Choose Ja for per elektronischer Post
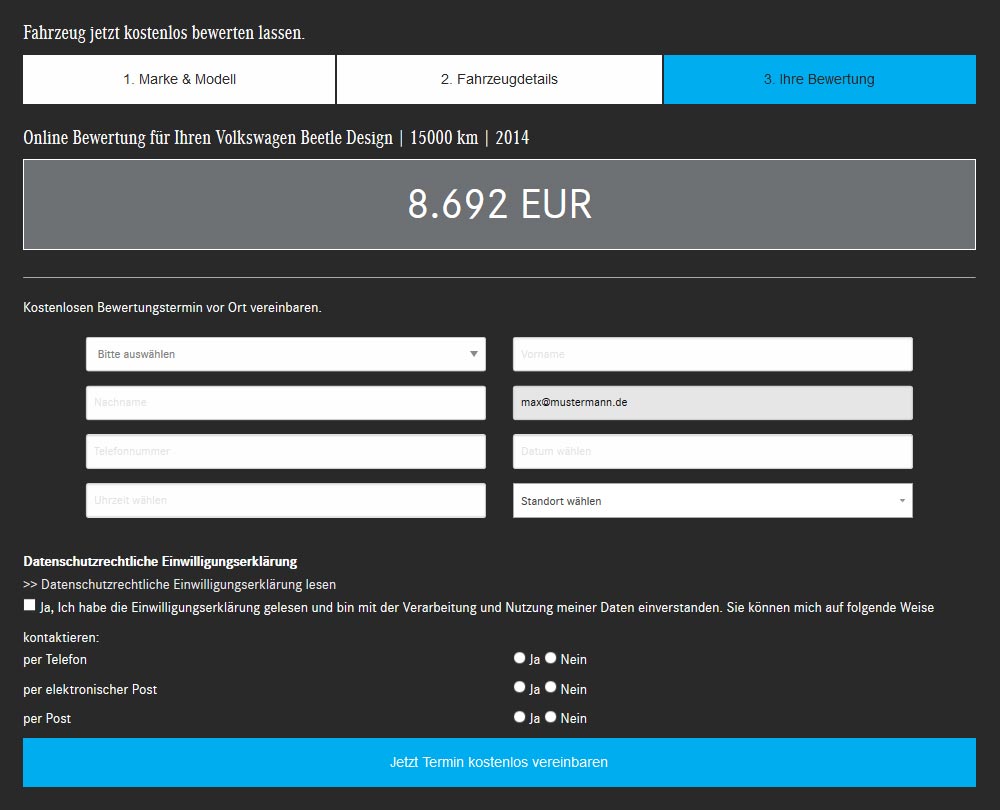This screenshot has width=1000, height=810. pos(519,687)
